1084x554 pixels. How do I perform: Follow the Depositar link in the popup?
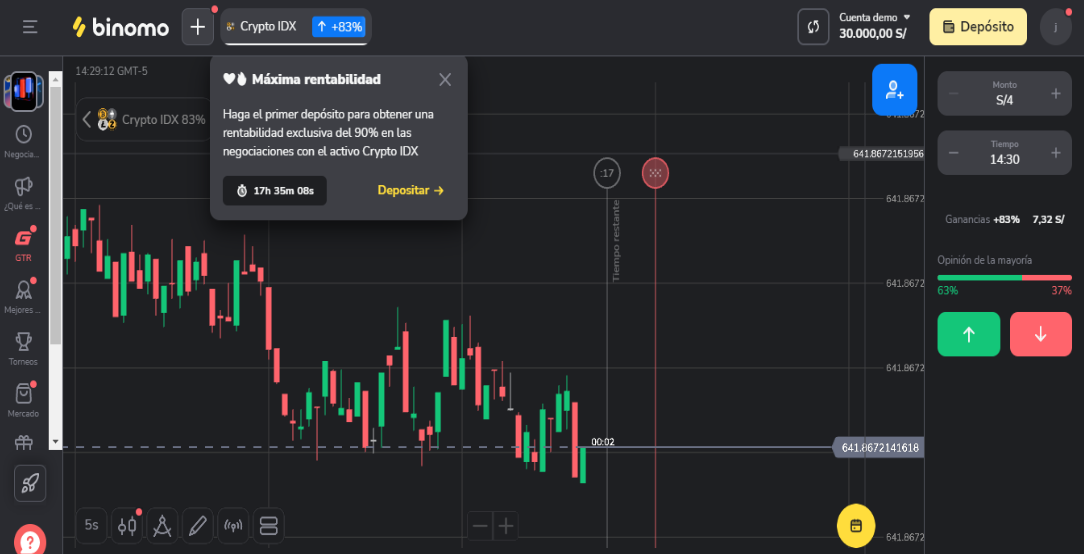coord(410,190)
